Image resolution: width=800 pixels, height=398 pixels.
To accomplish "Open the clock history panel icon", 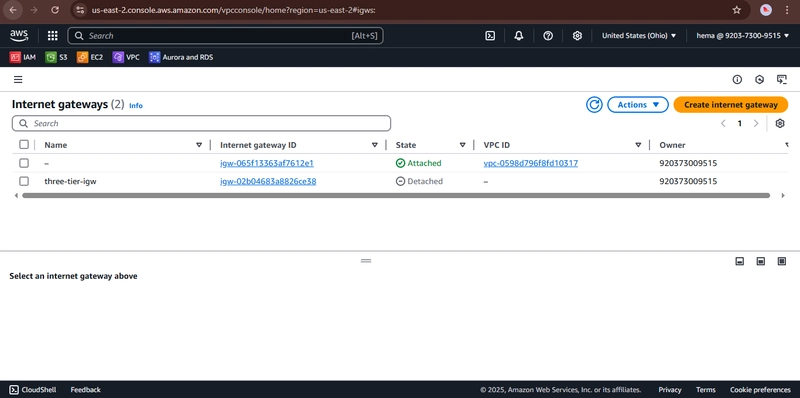I will click(760, 79).
